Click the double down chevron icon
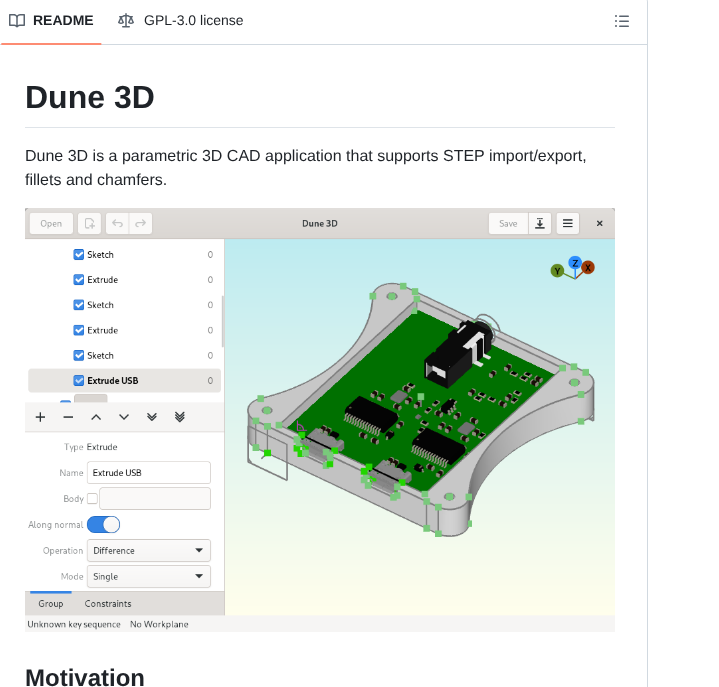 (152, 417)
